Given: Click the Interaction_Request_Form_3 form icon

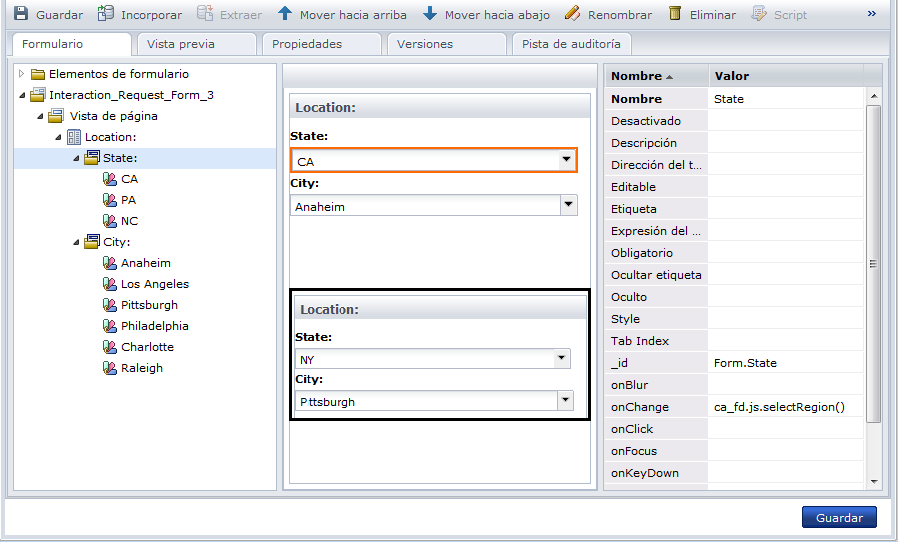Looking at the screenshot, I should [38, 95].
